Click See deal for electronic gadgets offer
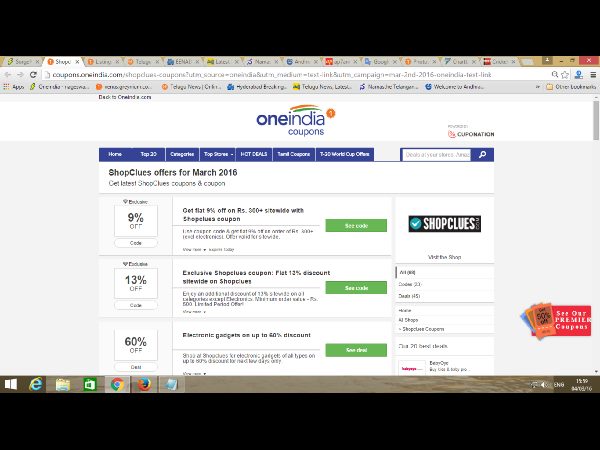 point(355,350)
